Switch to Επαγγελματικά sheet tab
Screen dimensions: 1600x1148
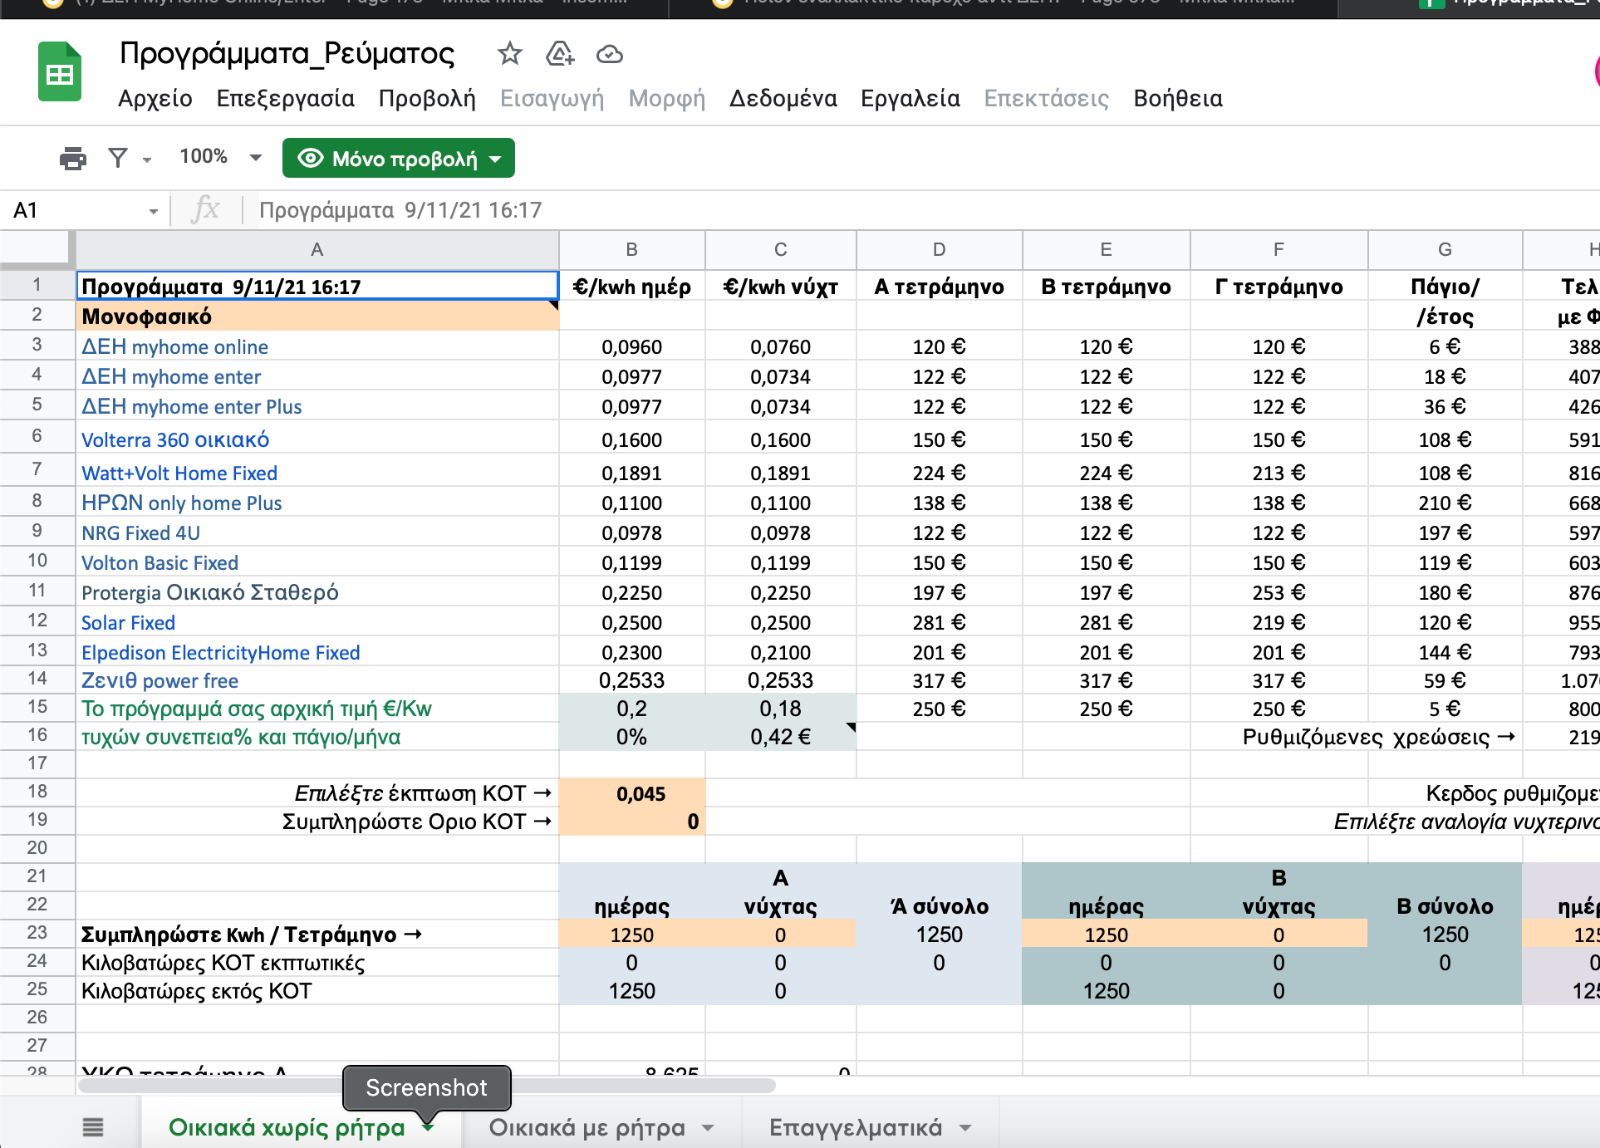point(856,1128)
